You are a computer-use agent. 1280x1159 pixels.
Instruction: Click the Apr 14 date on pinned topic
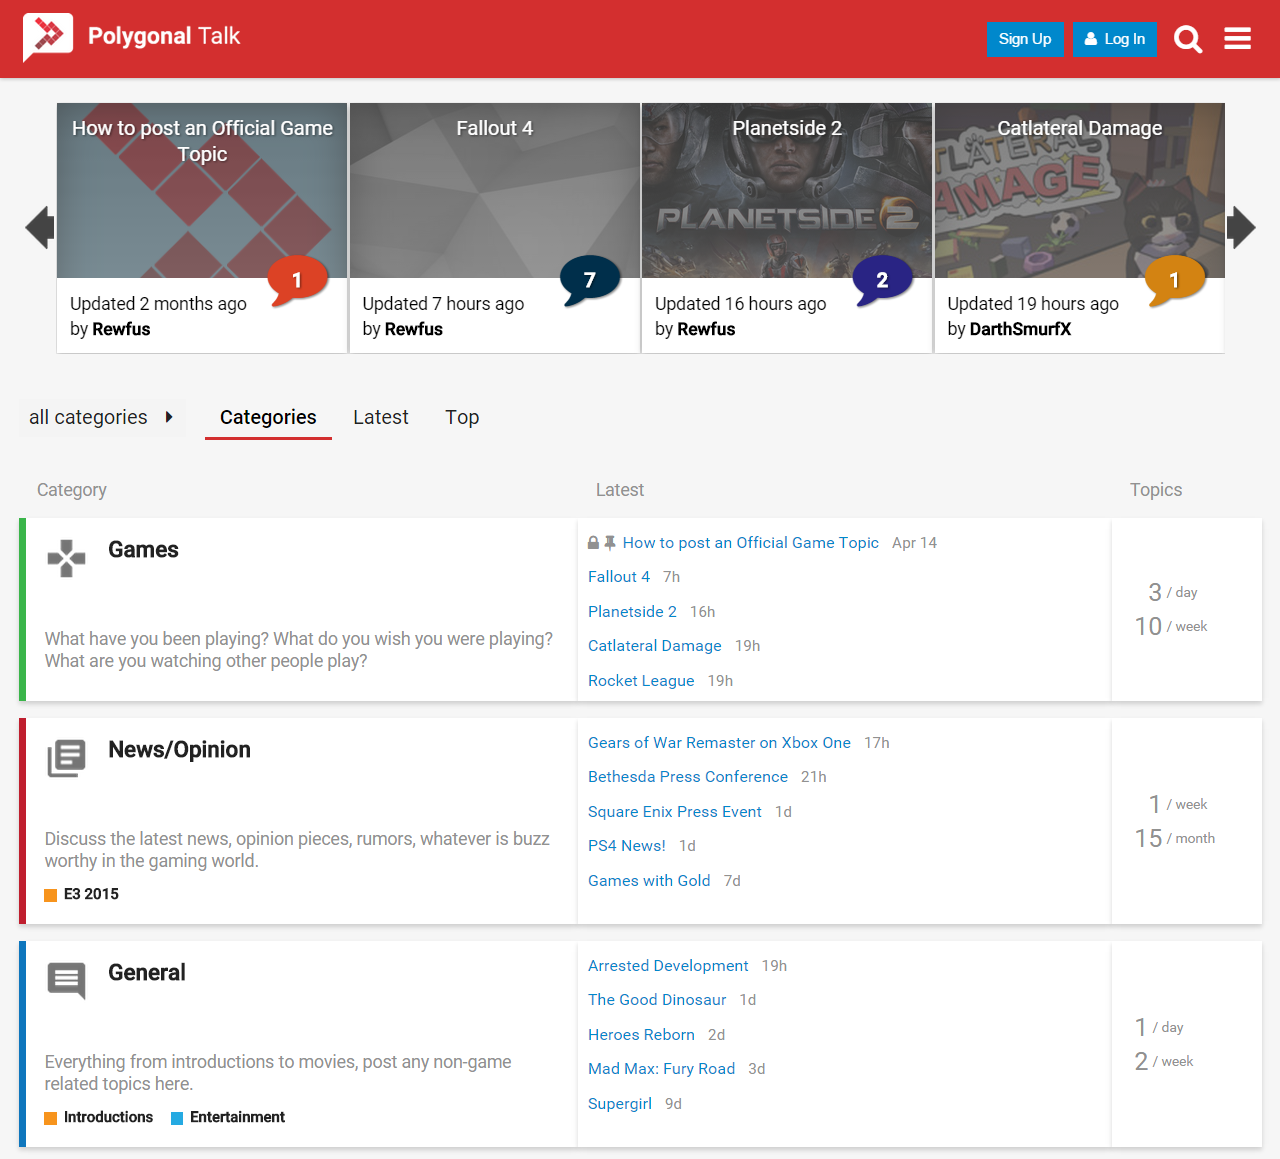[914, 543]
